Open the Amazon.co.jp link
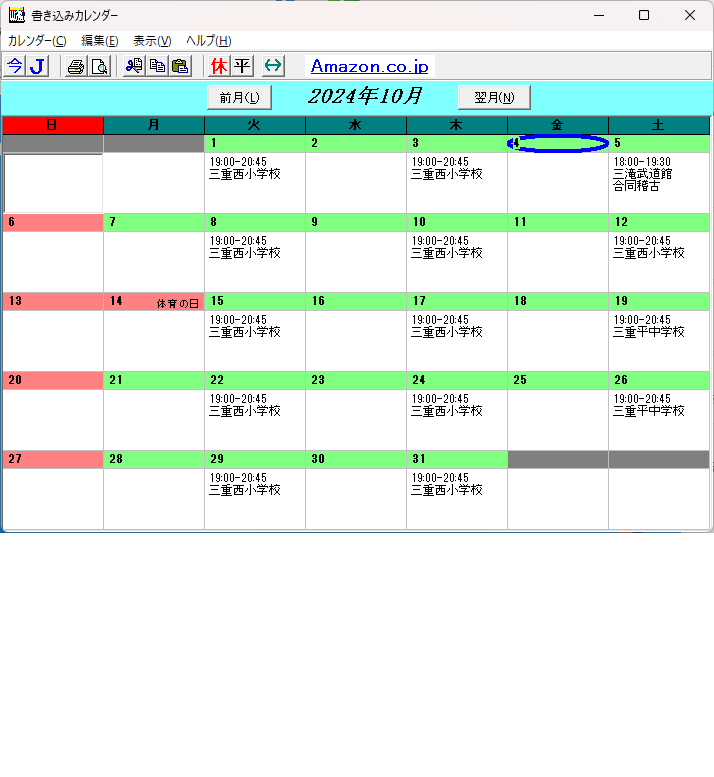The width and height of the screenshot is (714, 777). point(369,67)
